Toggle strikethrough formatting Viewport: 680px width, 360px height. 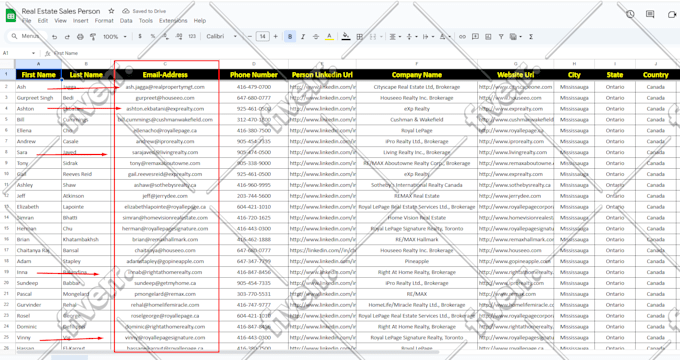click(x=316, y=36)
